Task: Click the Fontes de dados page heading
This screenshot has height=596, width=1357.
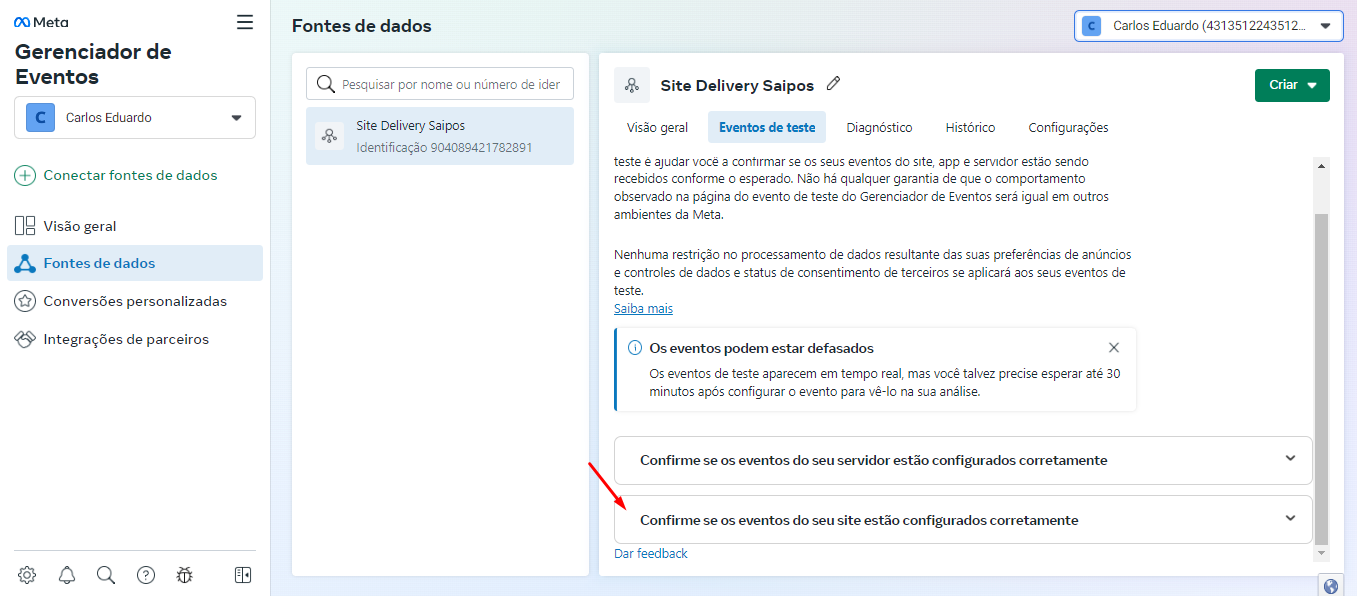Action: tap(362, 26)
